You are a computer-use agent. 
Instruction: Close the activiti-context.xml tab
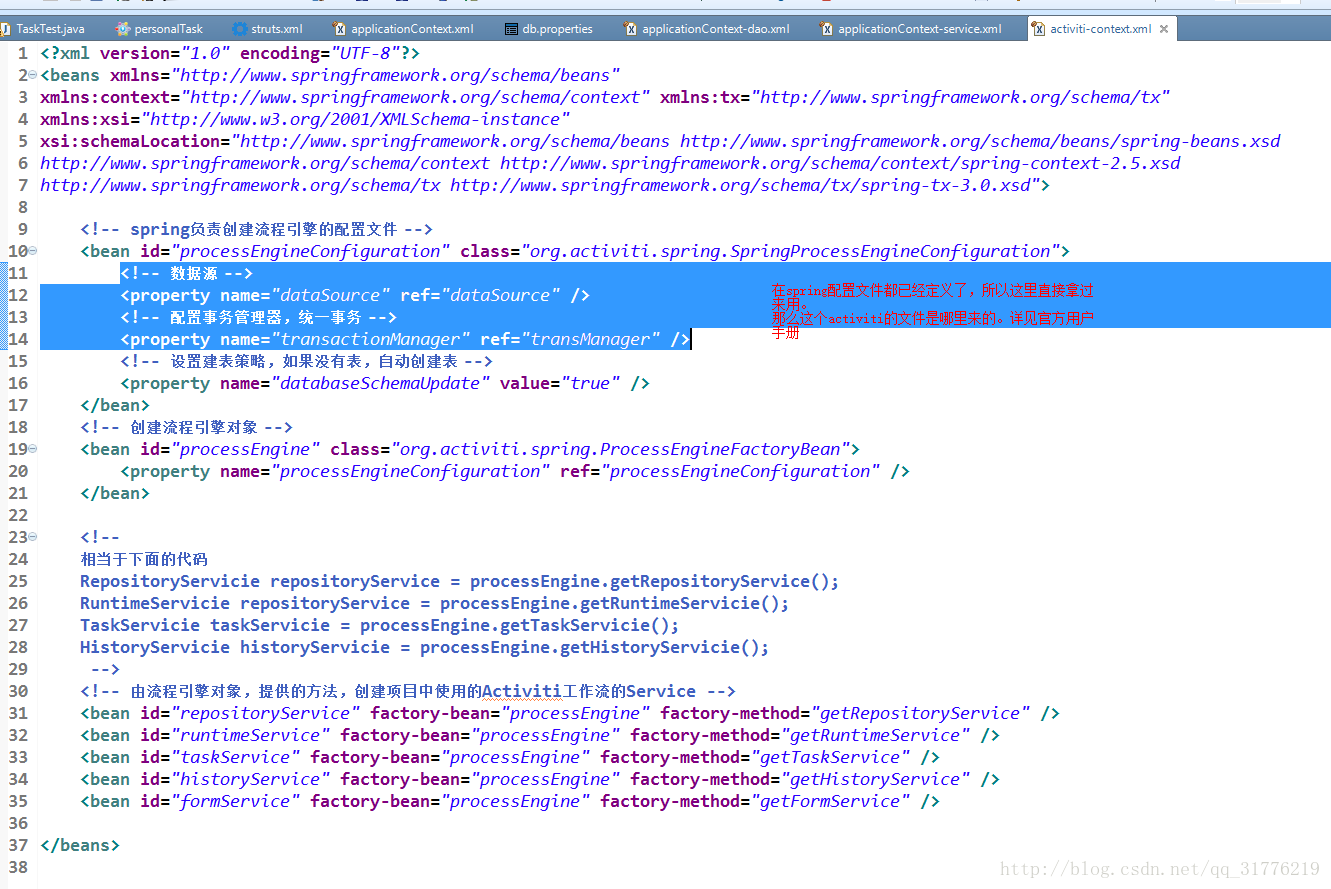point(1162,29)
